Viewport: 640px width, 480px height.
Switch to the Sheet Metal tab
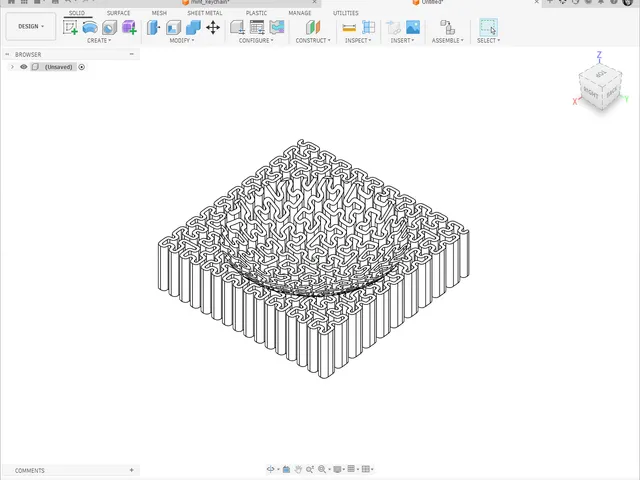pos(205,13)
